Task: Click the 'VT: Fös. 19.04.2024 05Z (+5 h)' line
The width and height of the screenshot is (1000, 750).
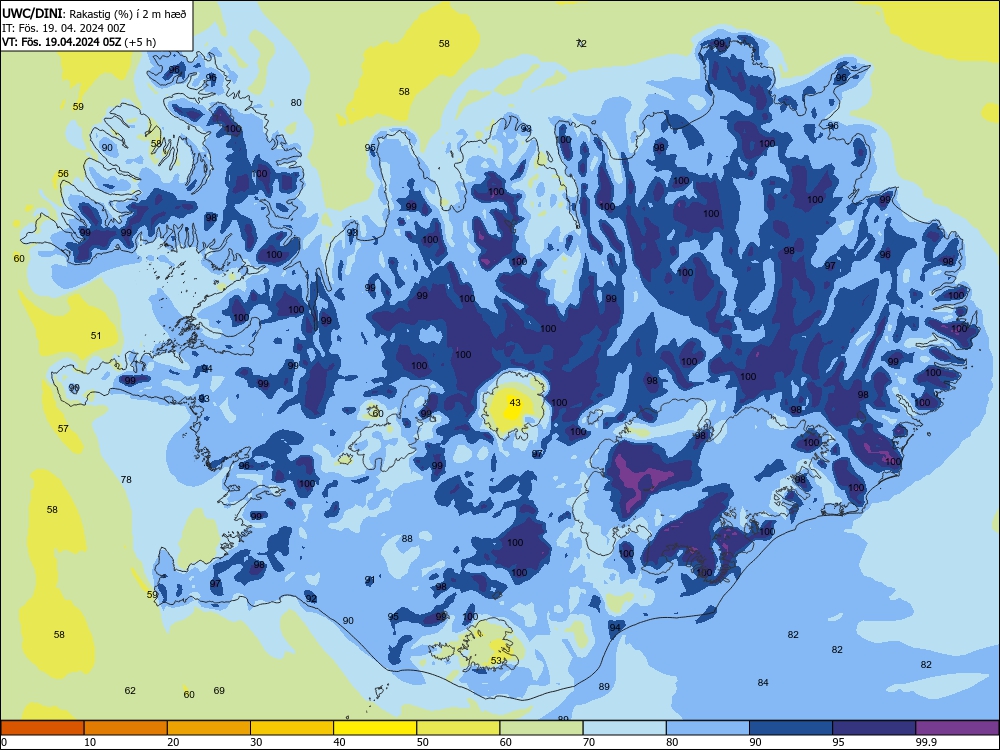Action: click(79, 42)
